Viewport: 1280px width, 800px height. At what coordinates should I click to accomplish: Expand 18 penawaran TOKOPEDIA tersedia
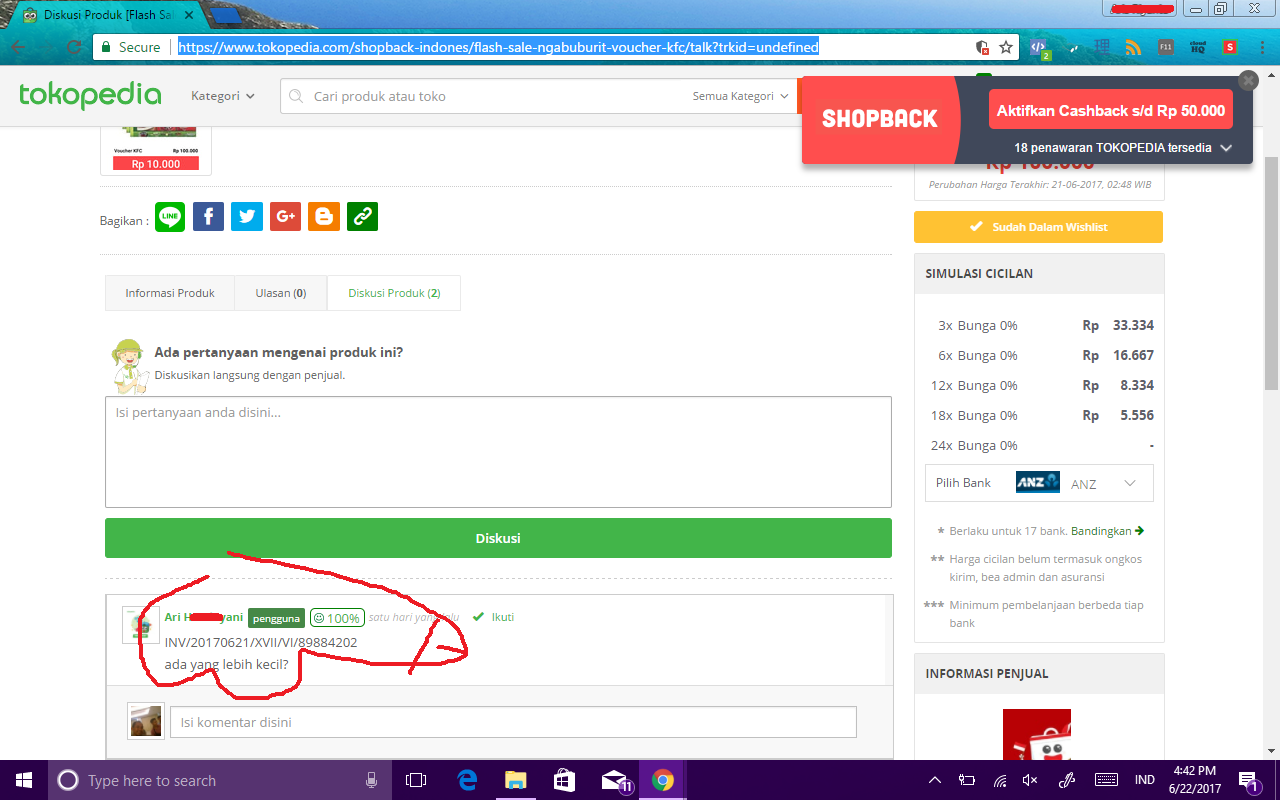pos(1123,147)
